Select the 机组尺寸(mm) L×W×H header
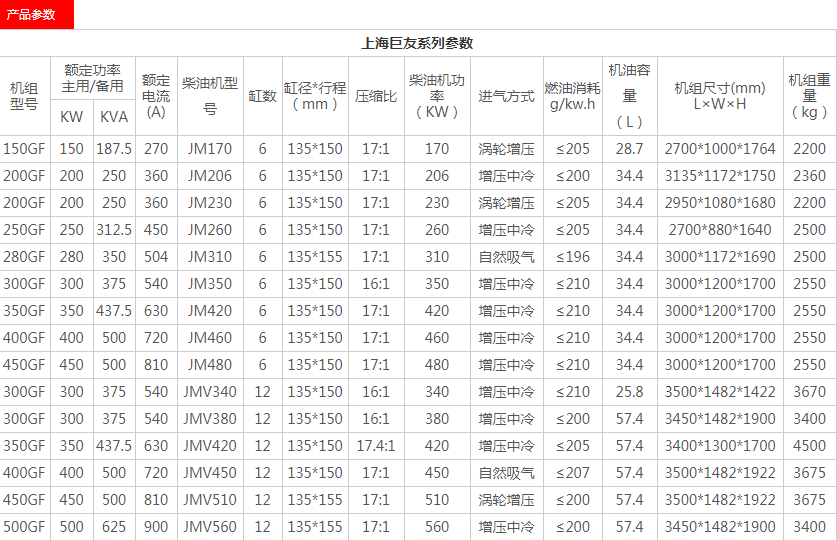 720,96
